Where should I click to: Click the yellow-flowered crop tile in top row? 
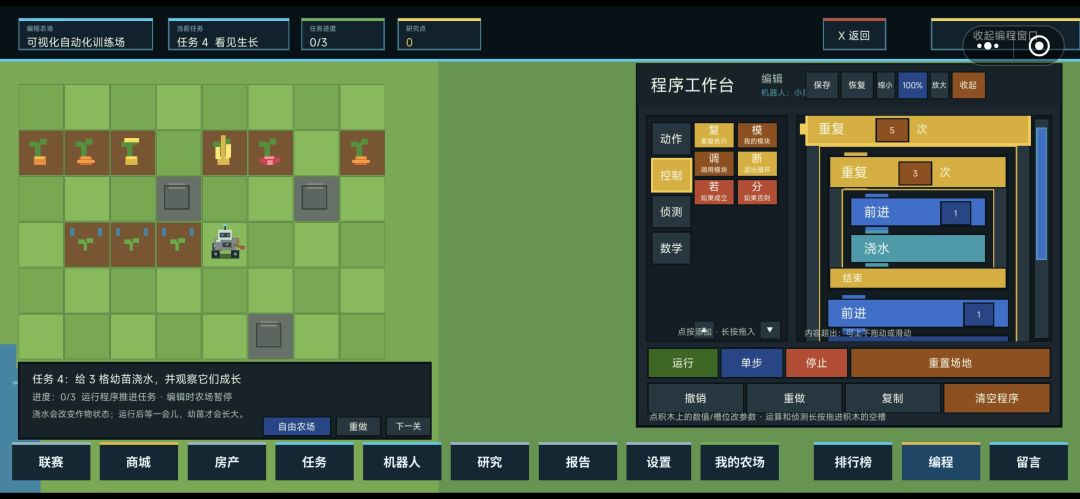click(x=132, y=152)
